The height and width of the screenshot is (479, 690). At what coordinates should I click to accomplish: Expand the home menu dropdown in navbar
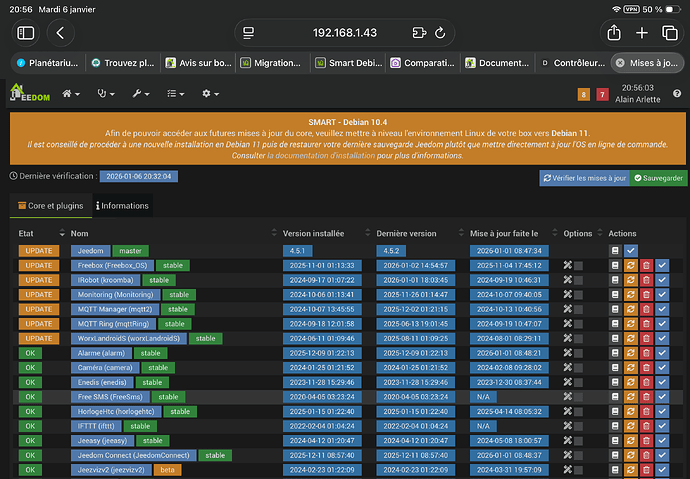[71, 93]
